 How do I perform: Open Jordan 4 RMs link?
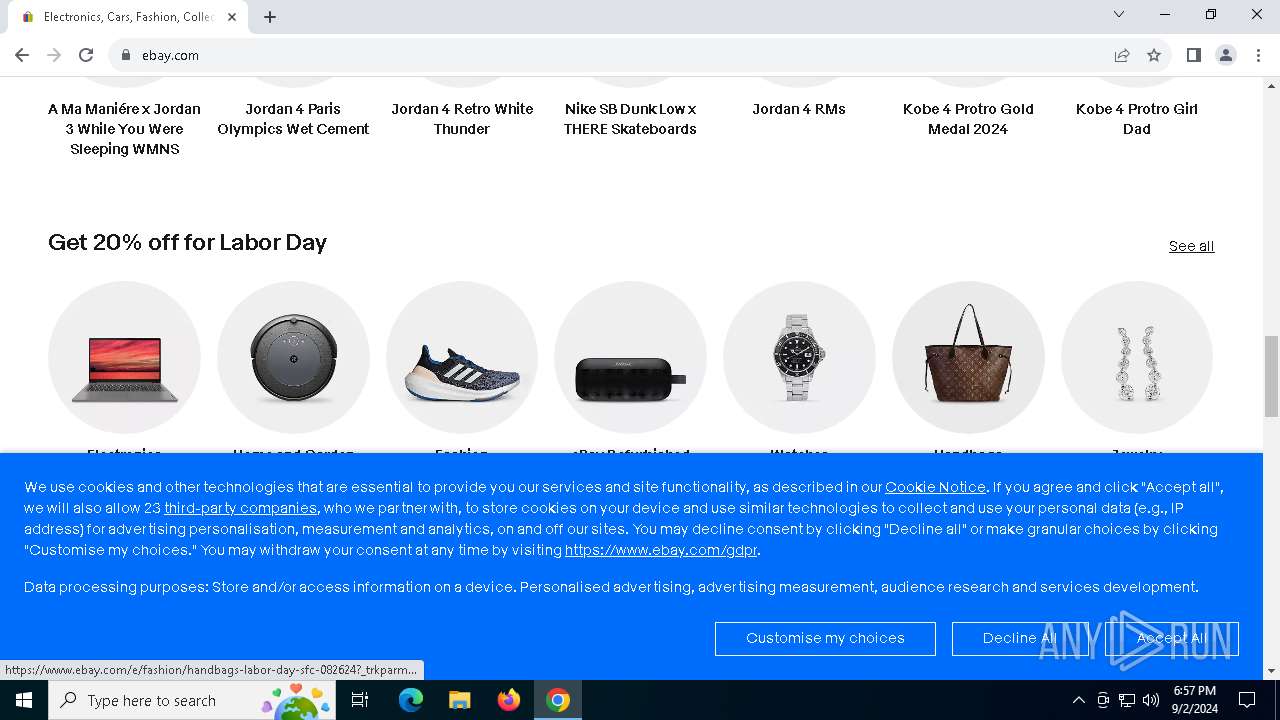click(799, 109)
